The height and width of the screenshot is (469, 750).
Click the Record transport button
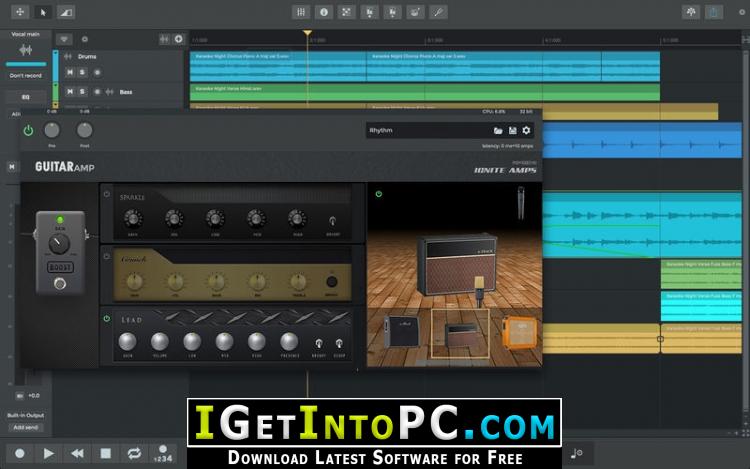(x=20, y=453)
